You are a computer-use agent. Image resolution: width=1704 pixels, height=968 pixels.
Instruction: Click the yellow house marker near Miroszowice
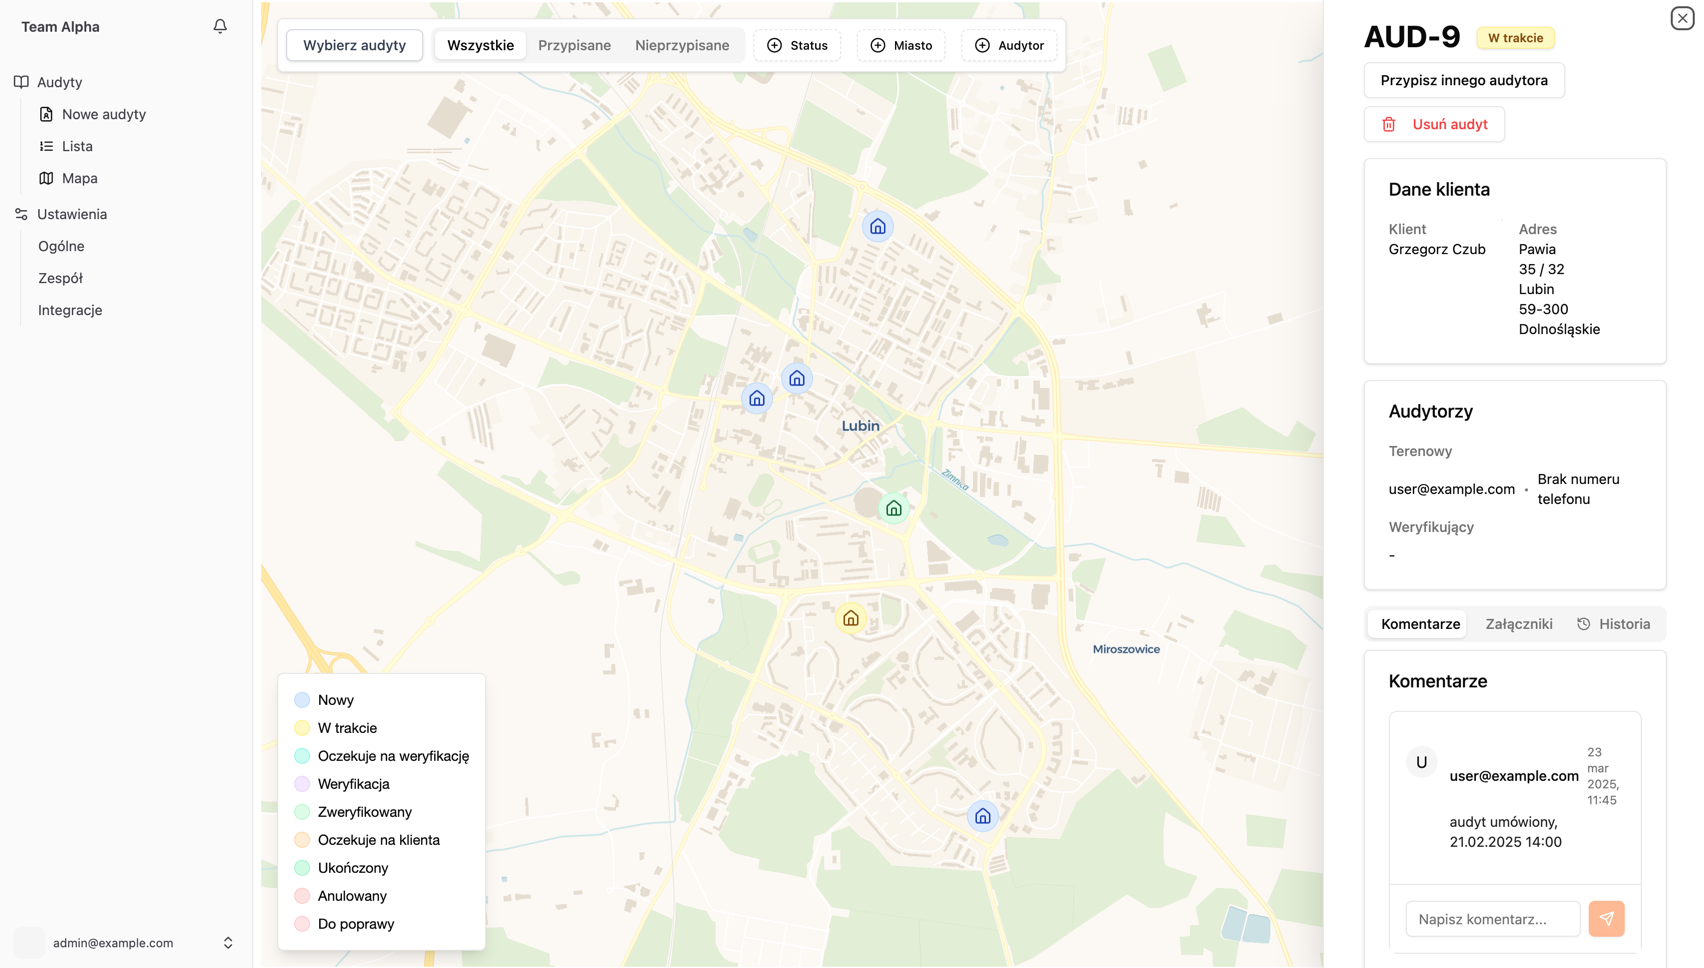point(850,618)
